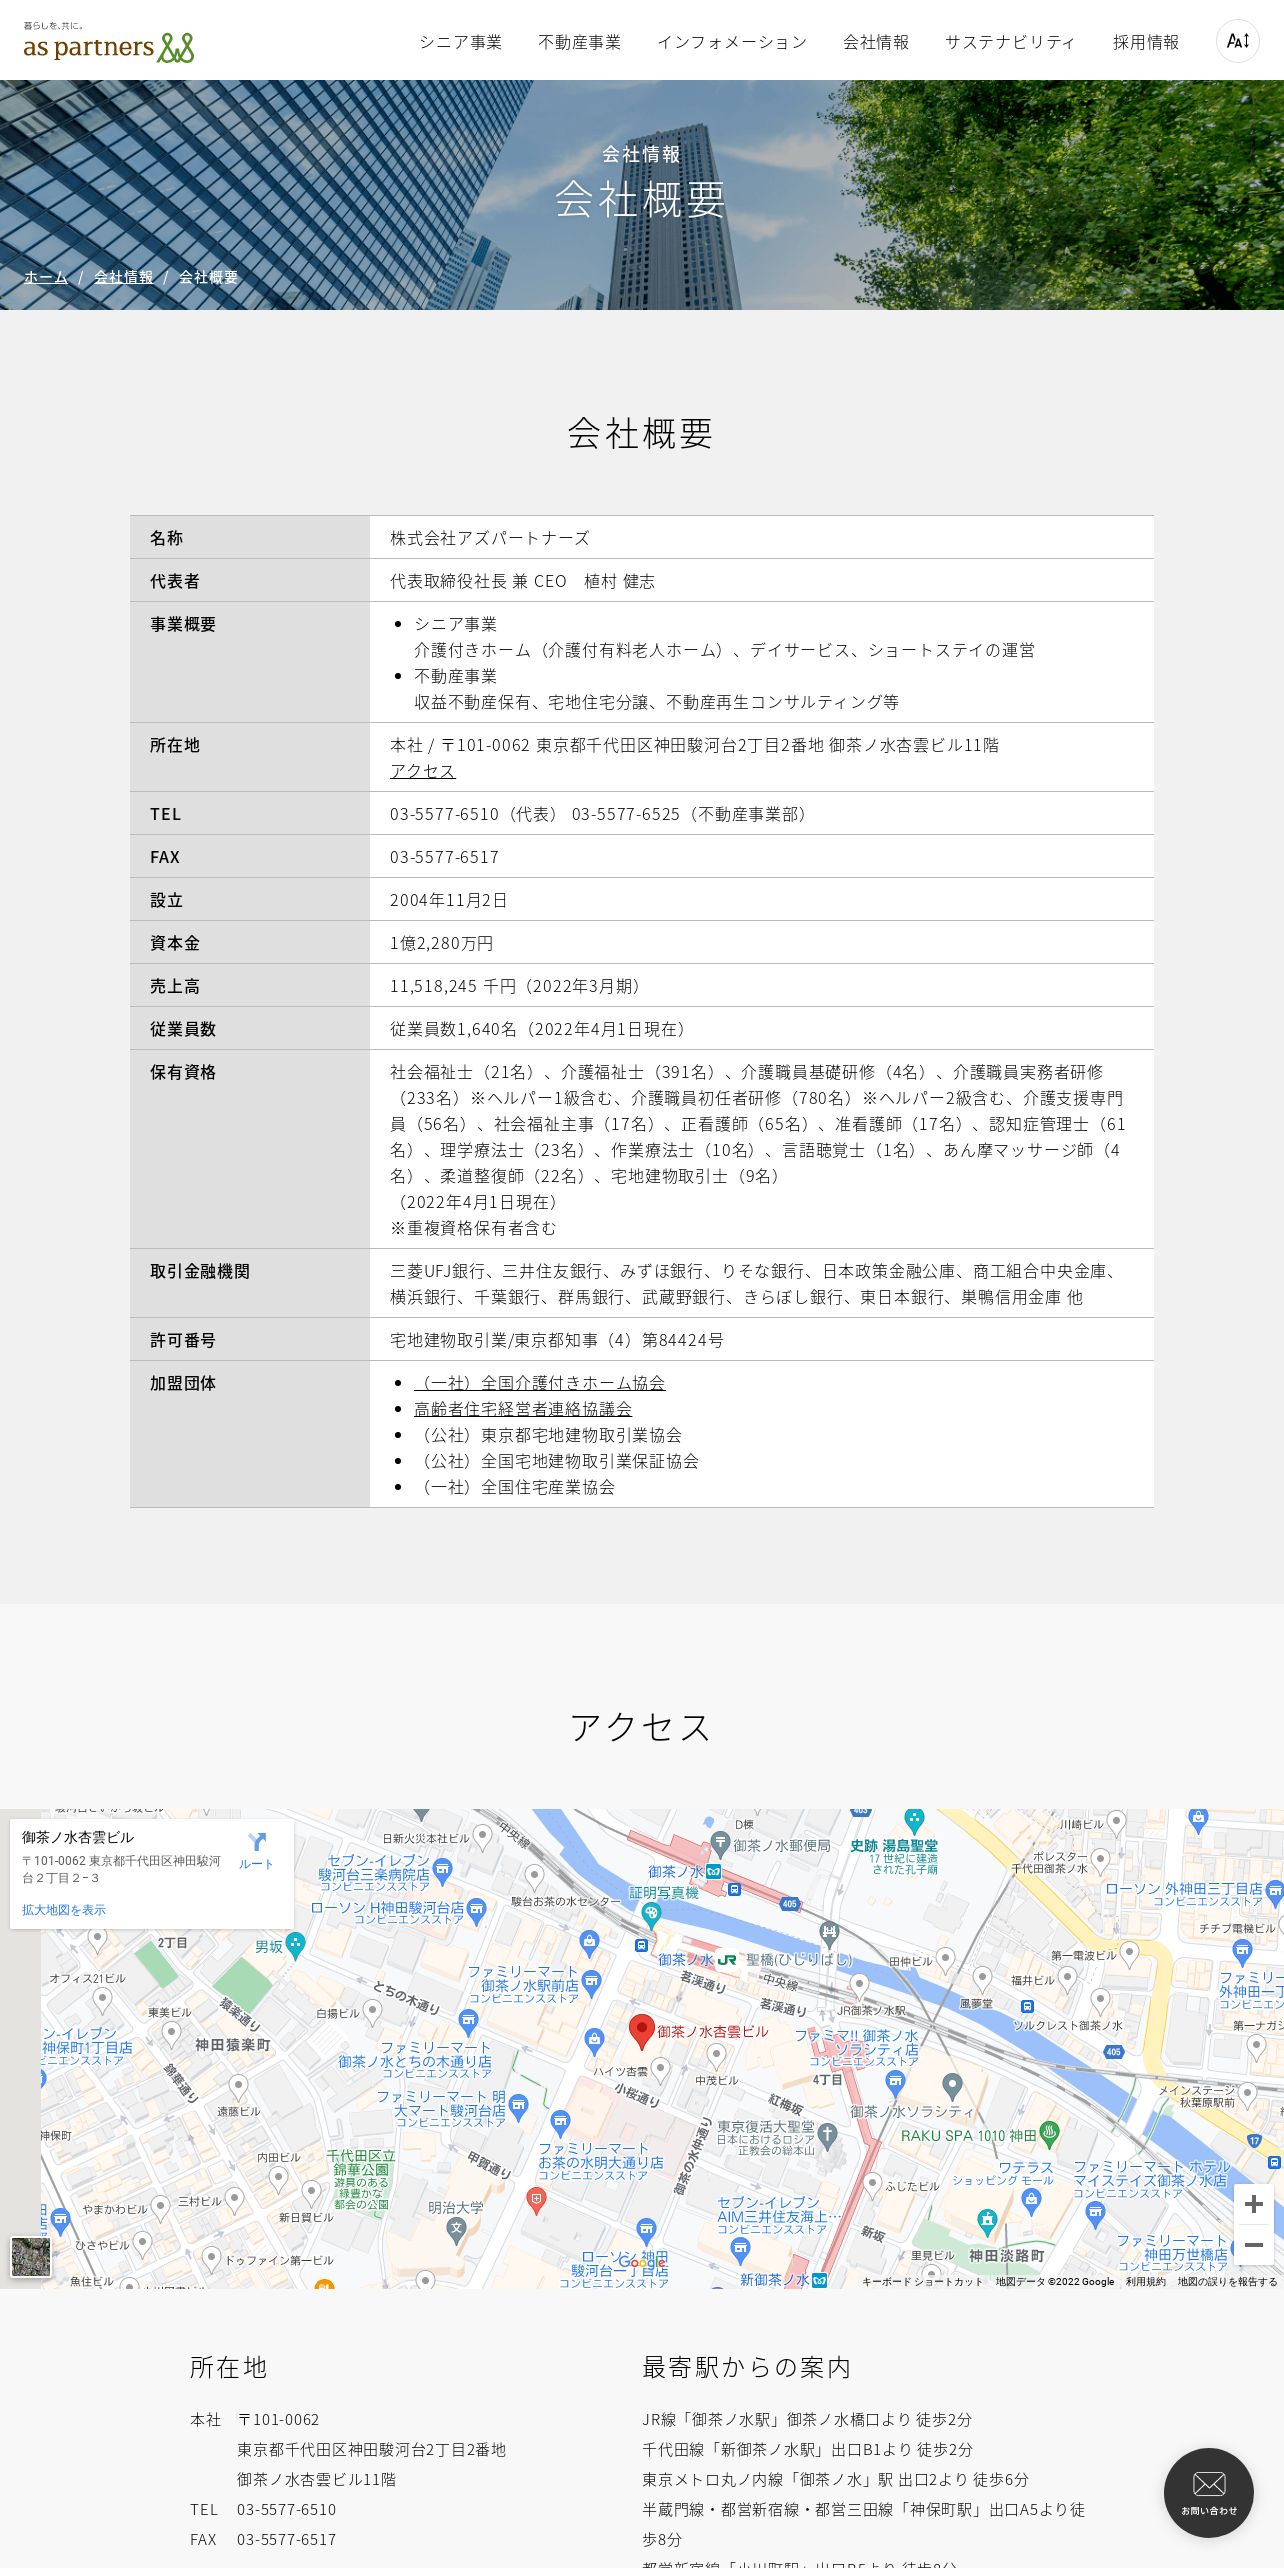The width and height of the screenshot is (1284, 2568).
Task: Switch map to satellite imagery thumbnail
Action: click(31, 2257)
